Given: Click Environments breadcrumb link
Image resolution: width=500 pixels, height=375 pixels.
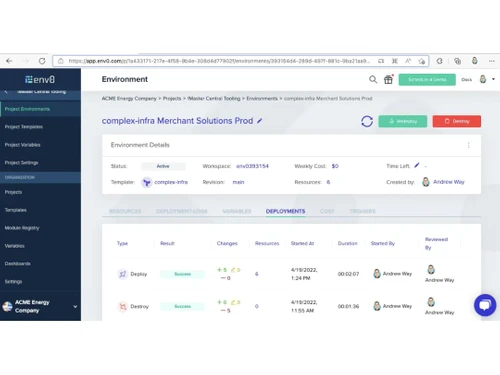Looking at the screenshot, I should coord(262,98).
